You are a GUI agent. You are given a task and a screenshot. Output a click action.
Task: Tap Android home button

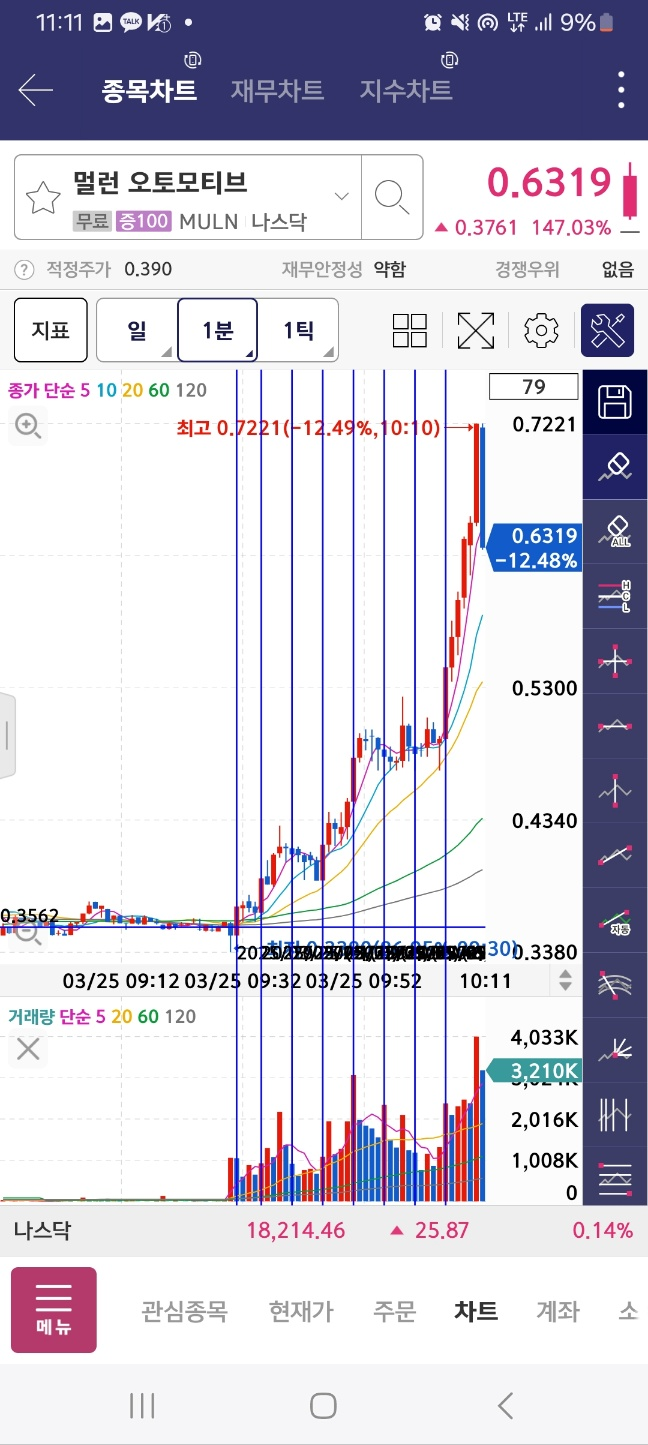pyautogui.click(x=323, y=1406)
